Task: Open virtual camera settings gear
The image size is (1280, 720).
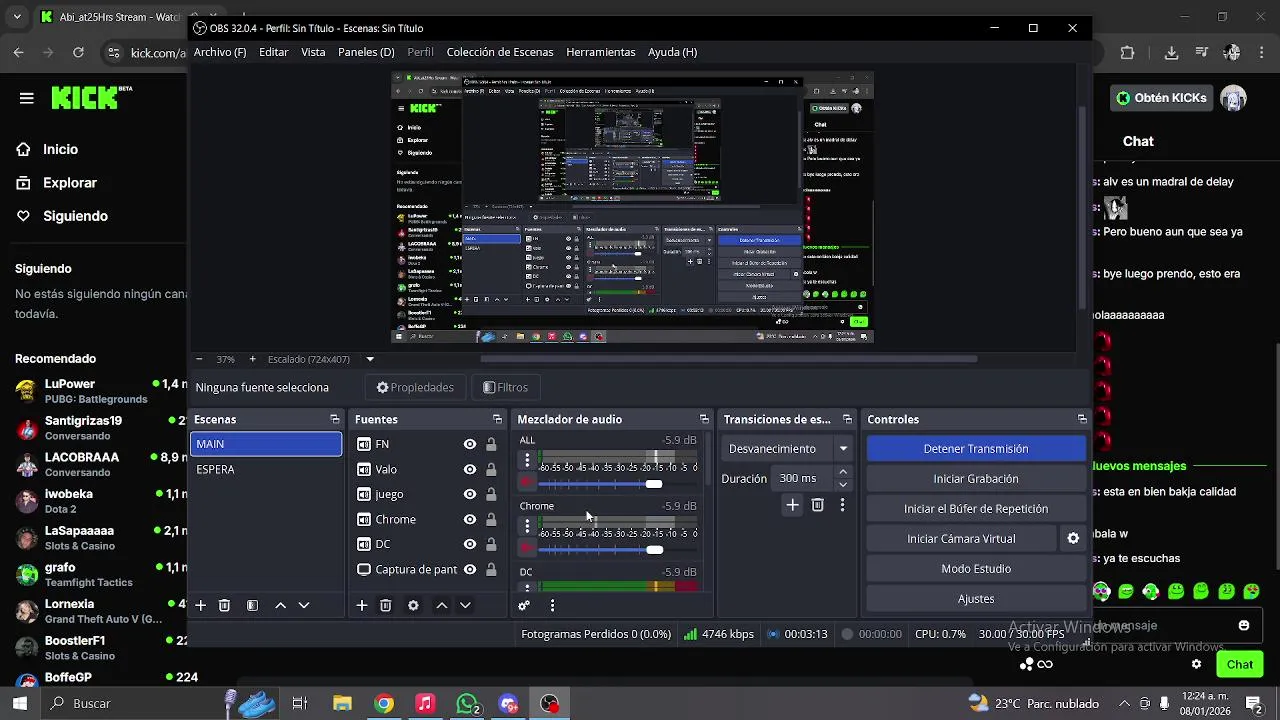Action: click(x=1073, y=538)
